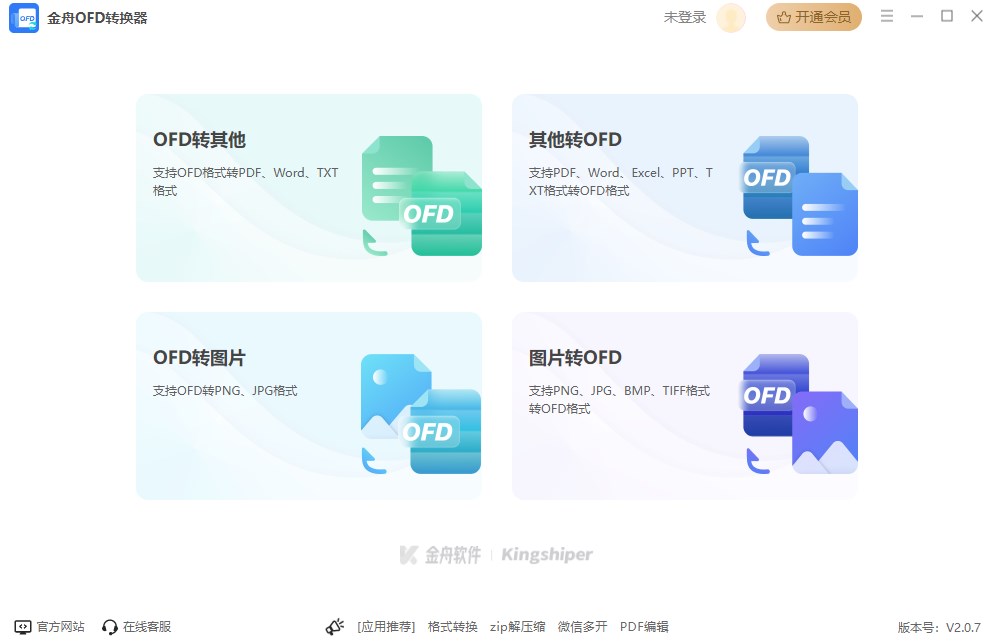Click the image-to-OFD icon in OFD转图片 card
Screen dimensions: 987x643
pyautogui.click(x=421, y=414)
